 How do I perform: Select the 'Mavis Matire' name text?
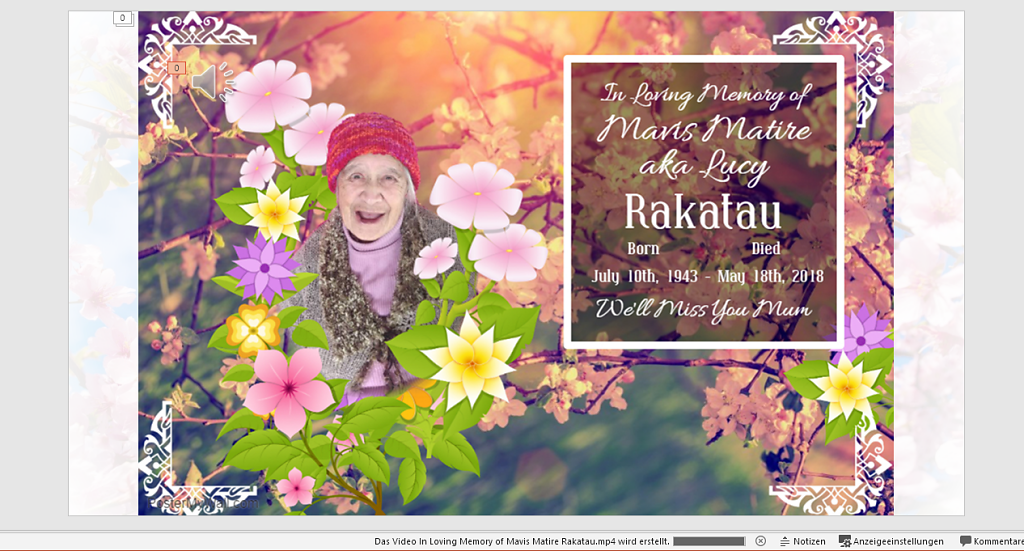tap(704, 129)
